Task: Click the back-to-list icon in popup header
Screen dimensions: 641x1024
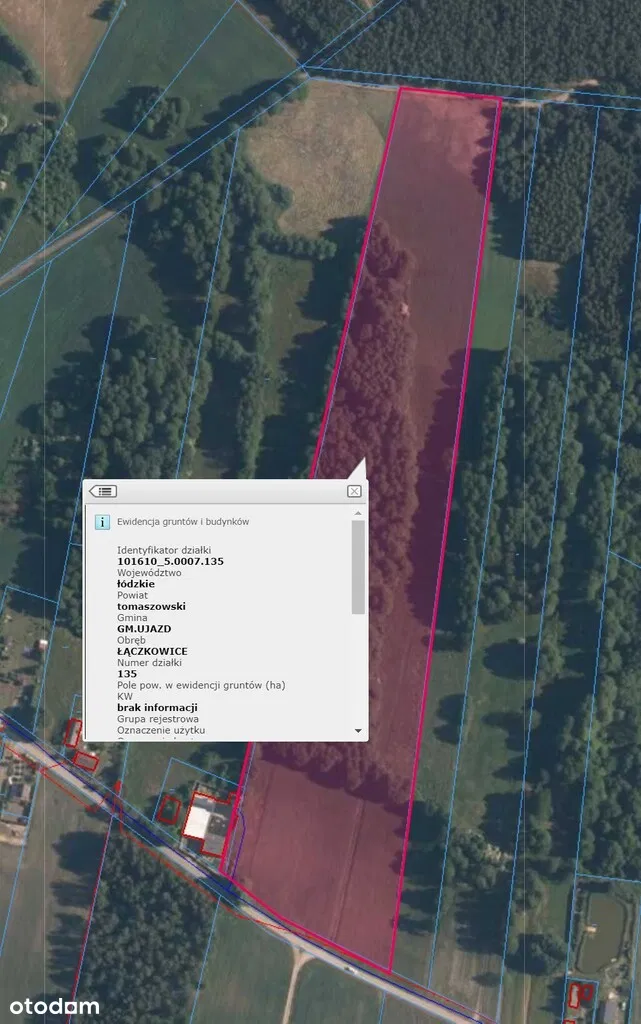Action: point(103,491)
